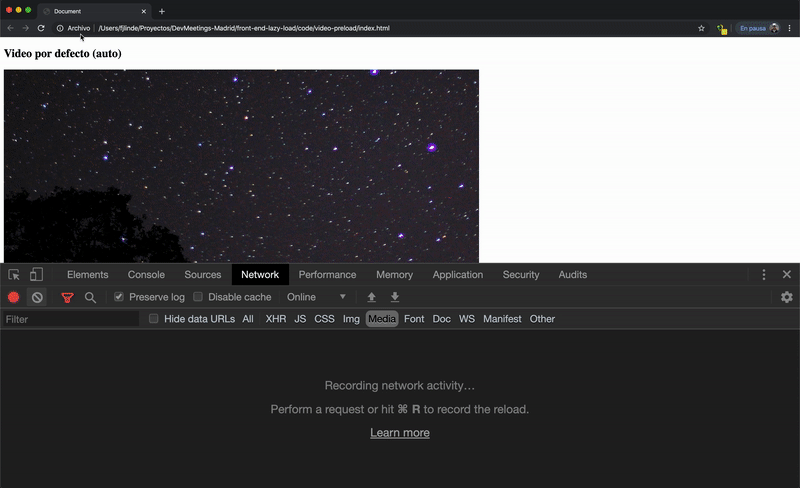Close the DevTools panel
This screenshot has width=800, height=488.
[787, 275]
